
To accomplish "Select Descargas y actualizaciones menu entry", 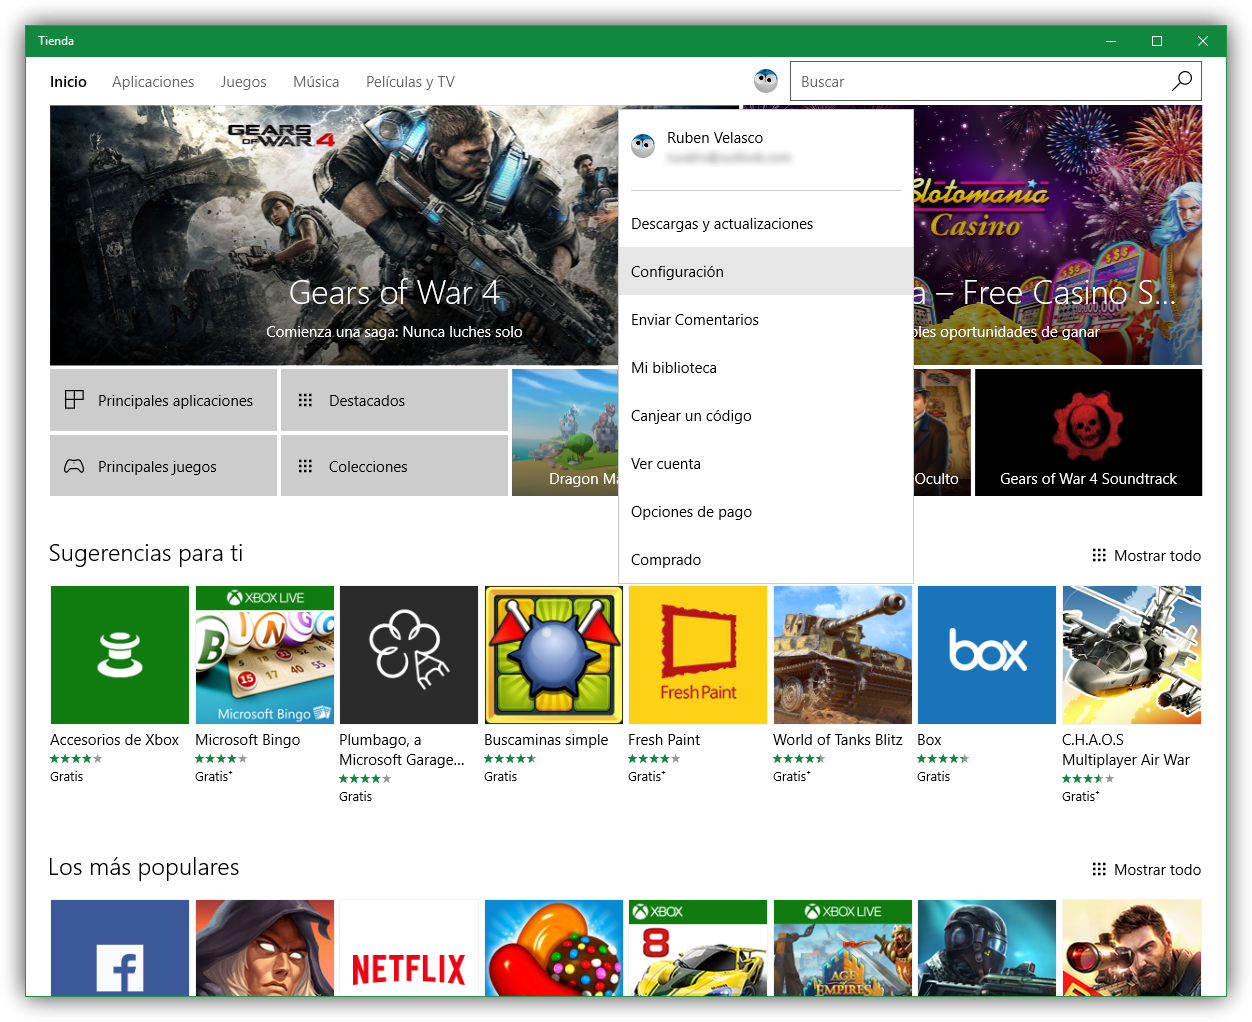I will [766, 224].
